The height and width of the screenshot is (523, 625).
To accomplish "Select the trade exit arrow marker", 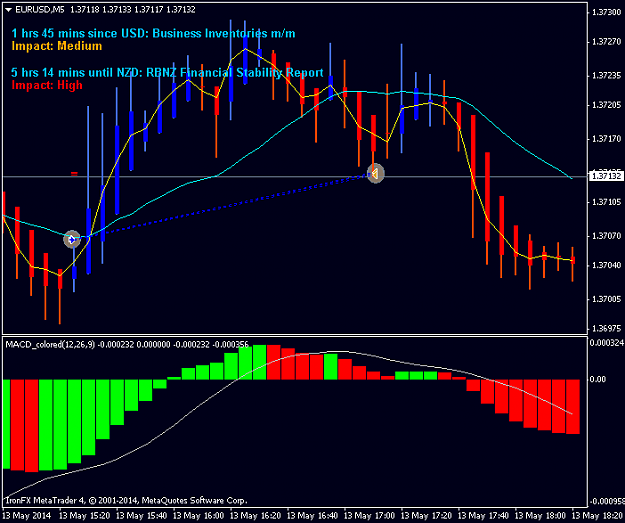I will (375, 173).
